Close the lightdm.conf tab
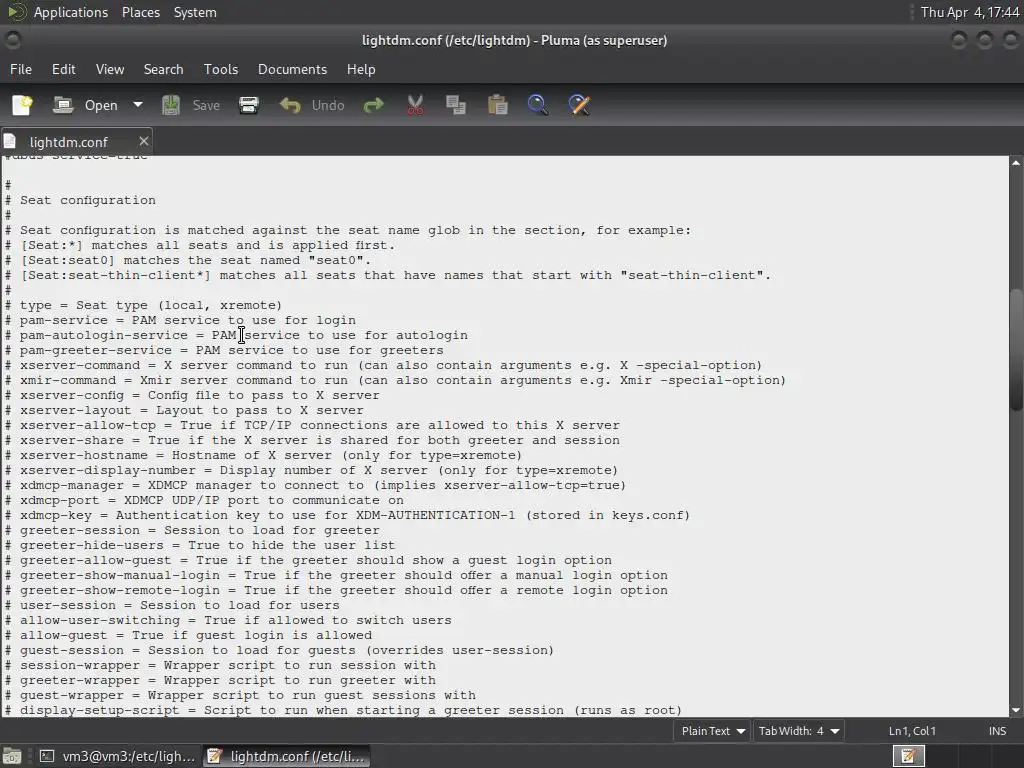Image resolution: width=1024 pixels, height=768 pixels. pyautogui.click(x=144, y=141)
